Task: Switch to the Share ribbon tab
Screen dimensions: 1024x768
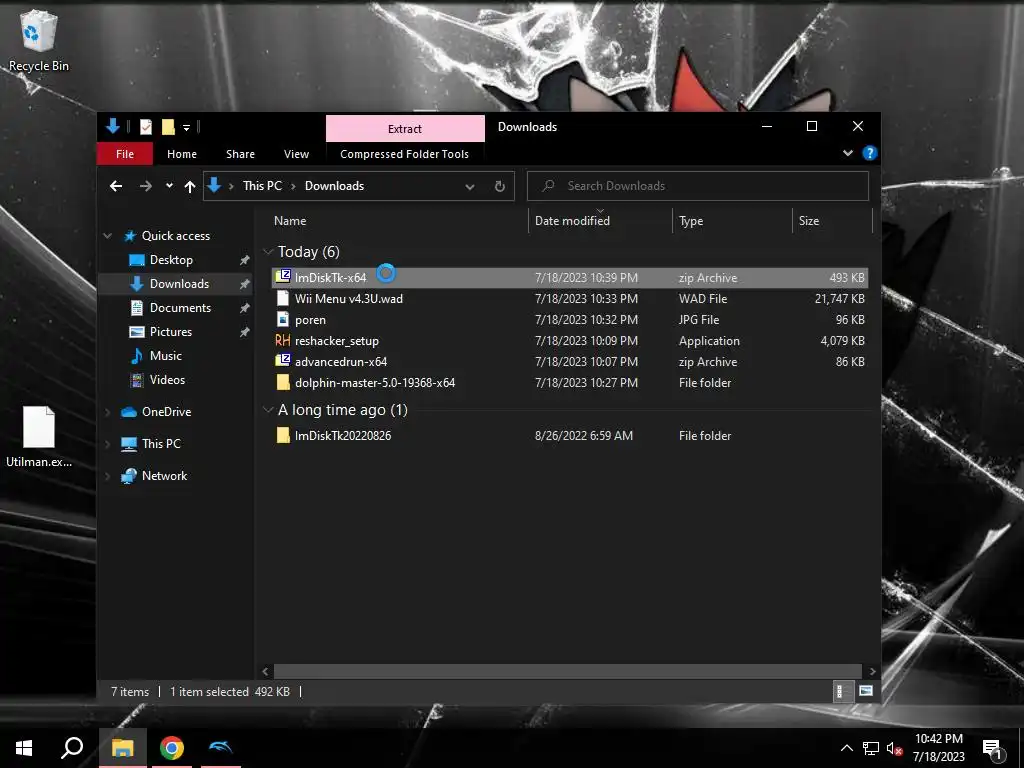Action: point(240,154)
